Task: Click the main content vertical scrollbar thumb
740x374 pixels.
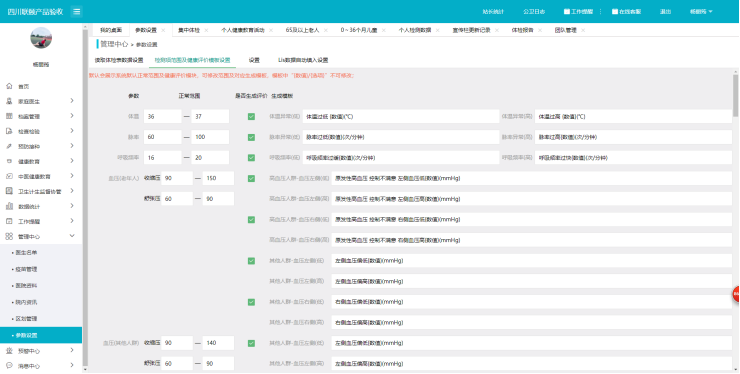Action: (735, 95)
